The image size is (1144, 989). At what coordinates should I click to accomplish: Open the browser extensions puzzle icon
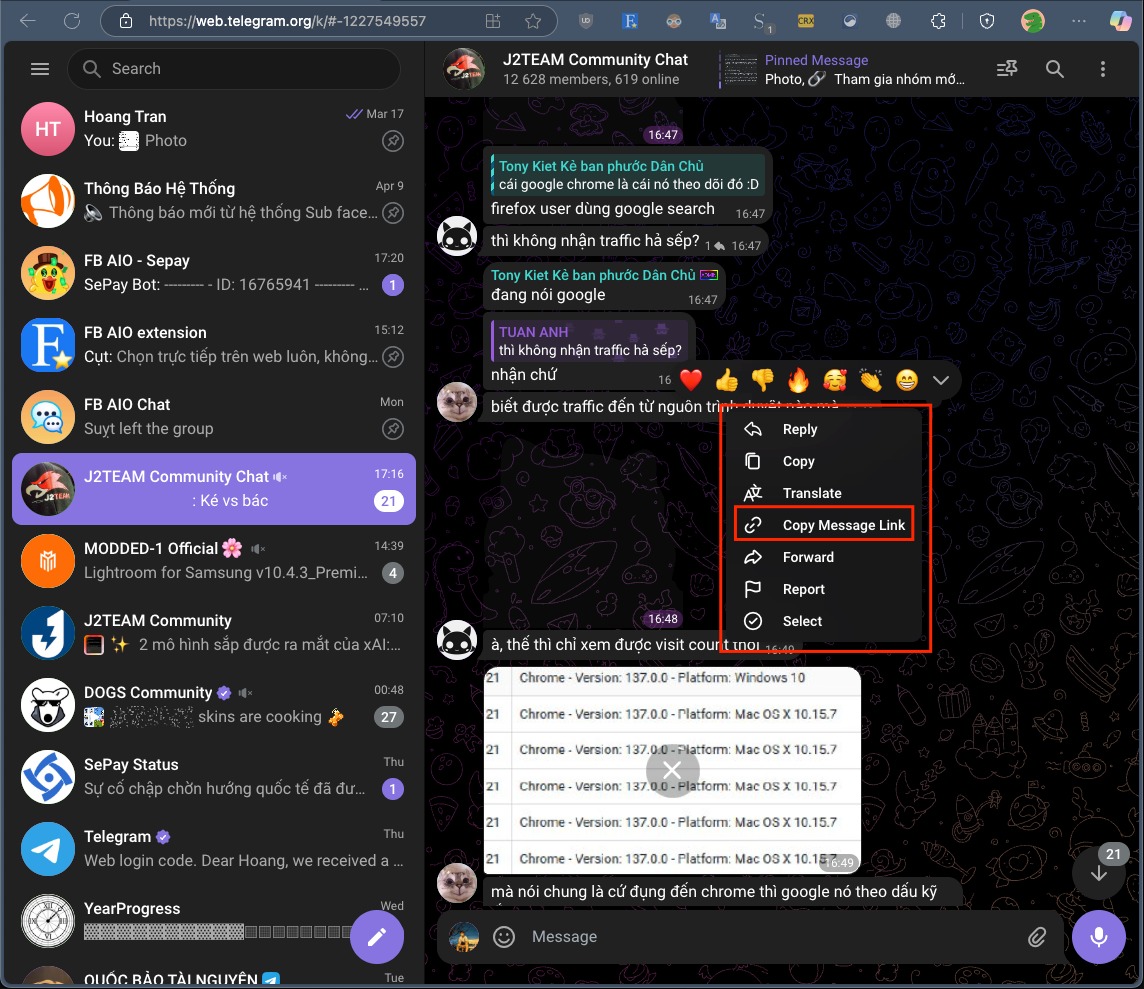(938, 21)
